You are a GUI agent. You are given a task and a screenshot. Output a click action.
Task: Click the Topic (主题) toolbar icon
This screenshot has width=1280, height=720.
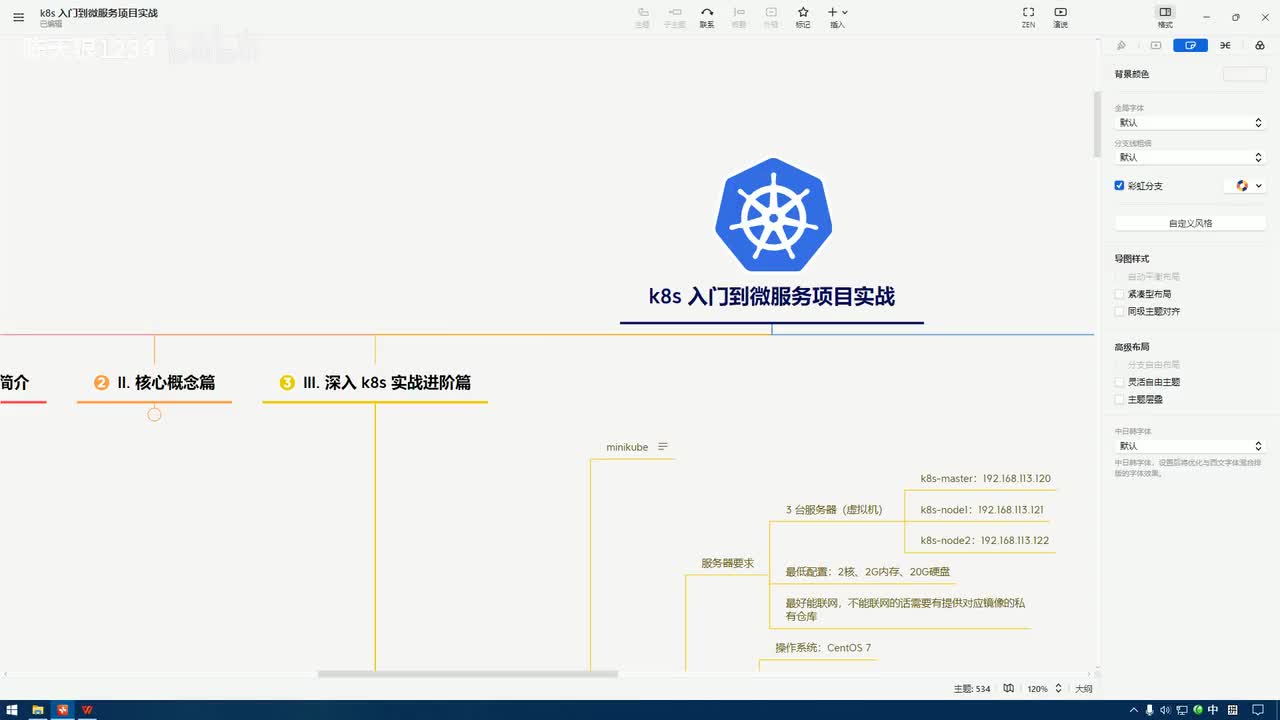642,17
